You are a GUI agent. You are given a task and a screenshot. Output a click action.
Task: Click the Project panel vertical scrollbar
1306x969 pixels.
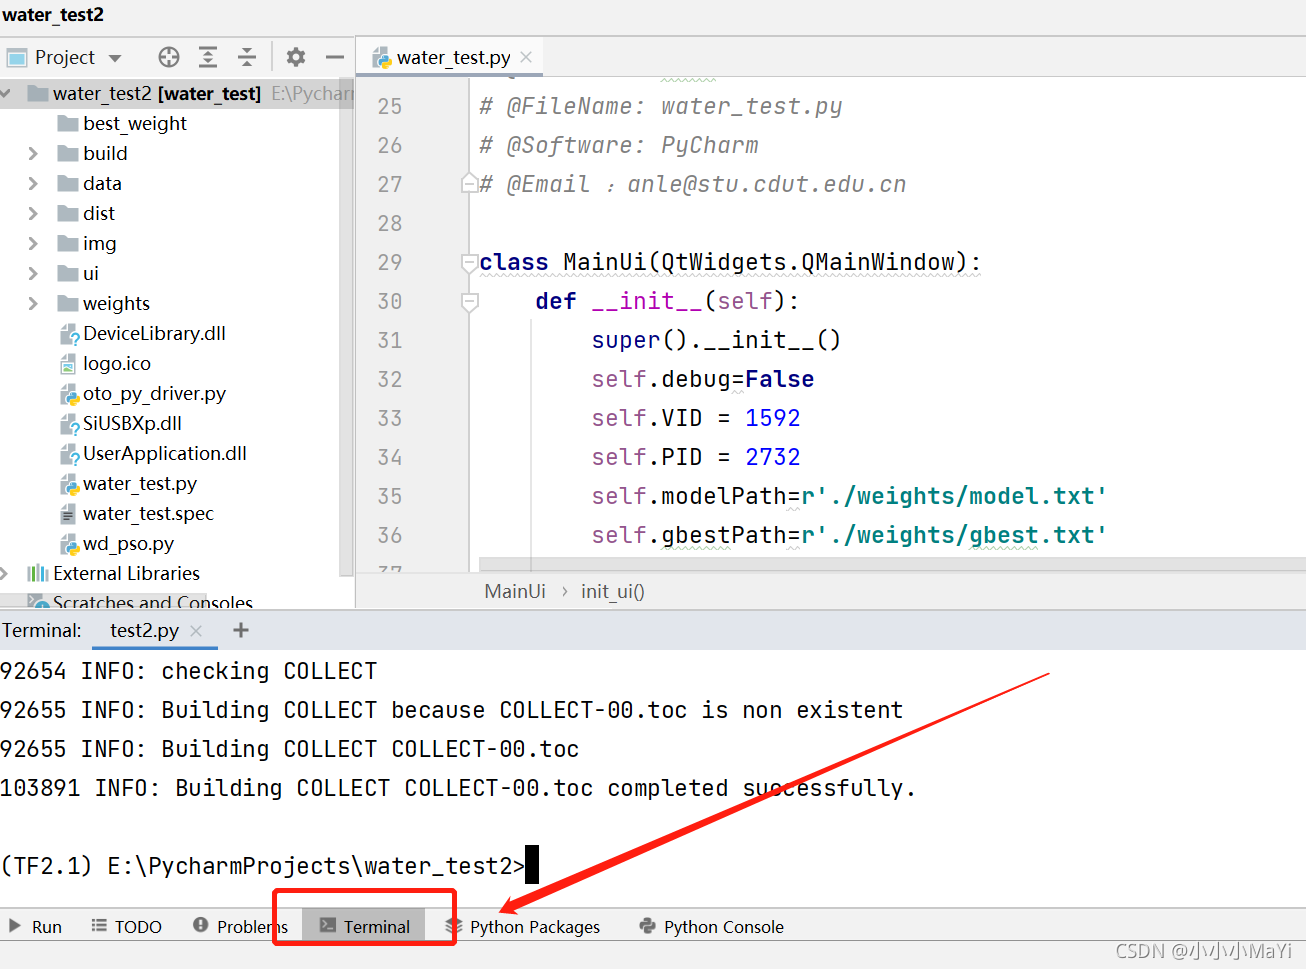[x=347, y=327]
